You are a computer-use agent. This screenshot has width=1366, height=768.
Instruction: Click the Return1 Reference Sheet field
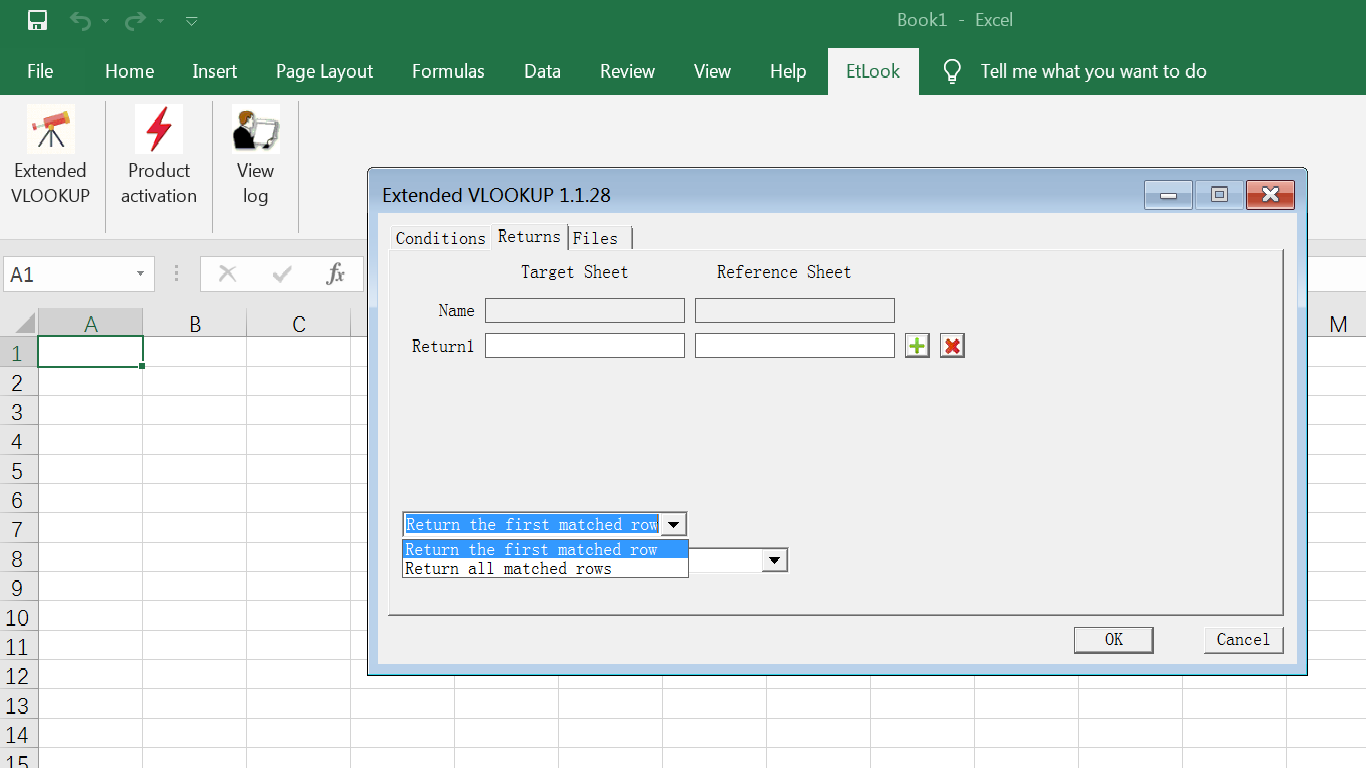(x=795, y=346)
